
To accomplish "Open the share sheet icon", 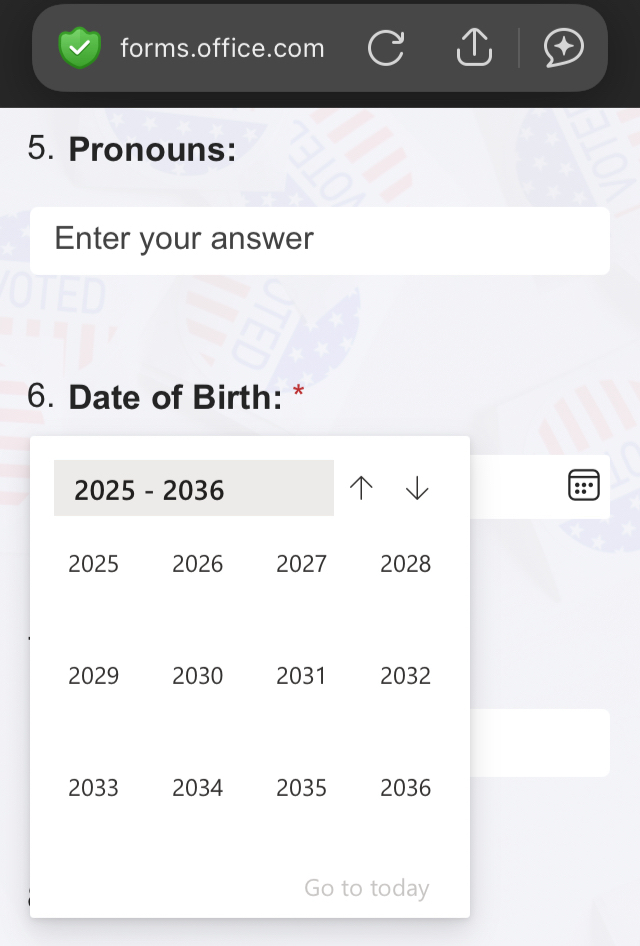I will (x=474, y=48).
